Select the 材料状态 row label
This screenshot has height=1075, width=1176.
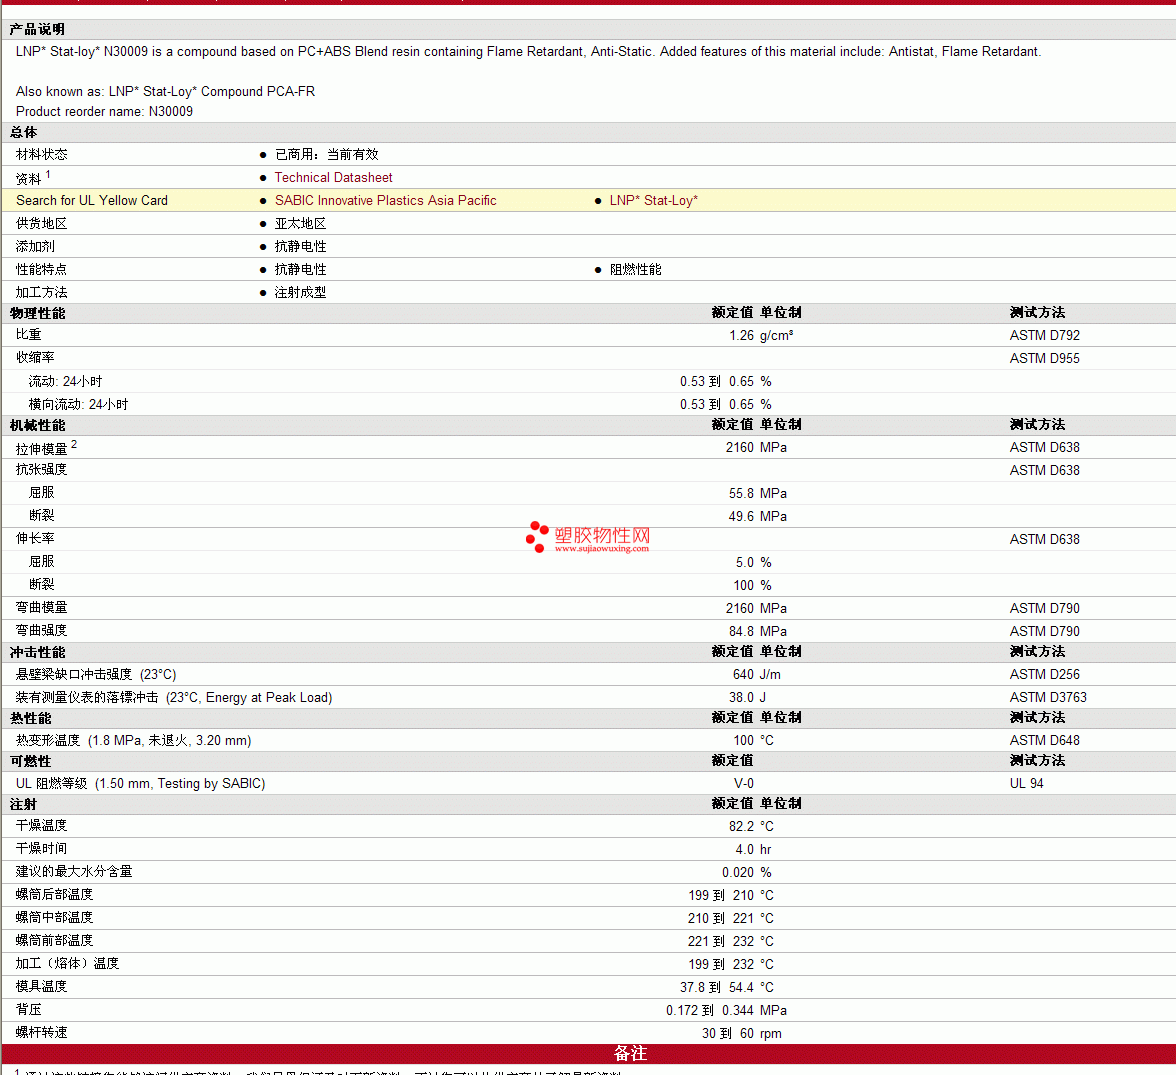42,155
